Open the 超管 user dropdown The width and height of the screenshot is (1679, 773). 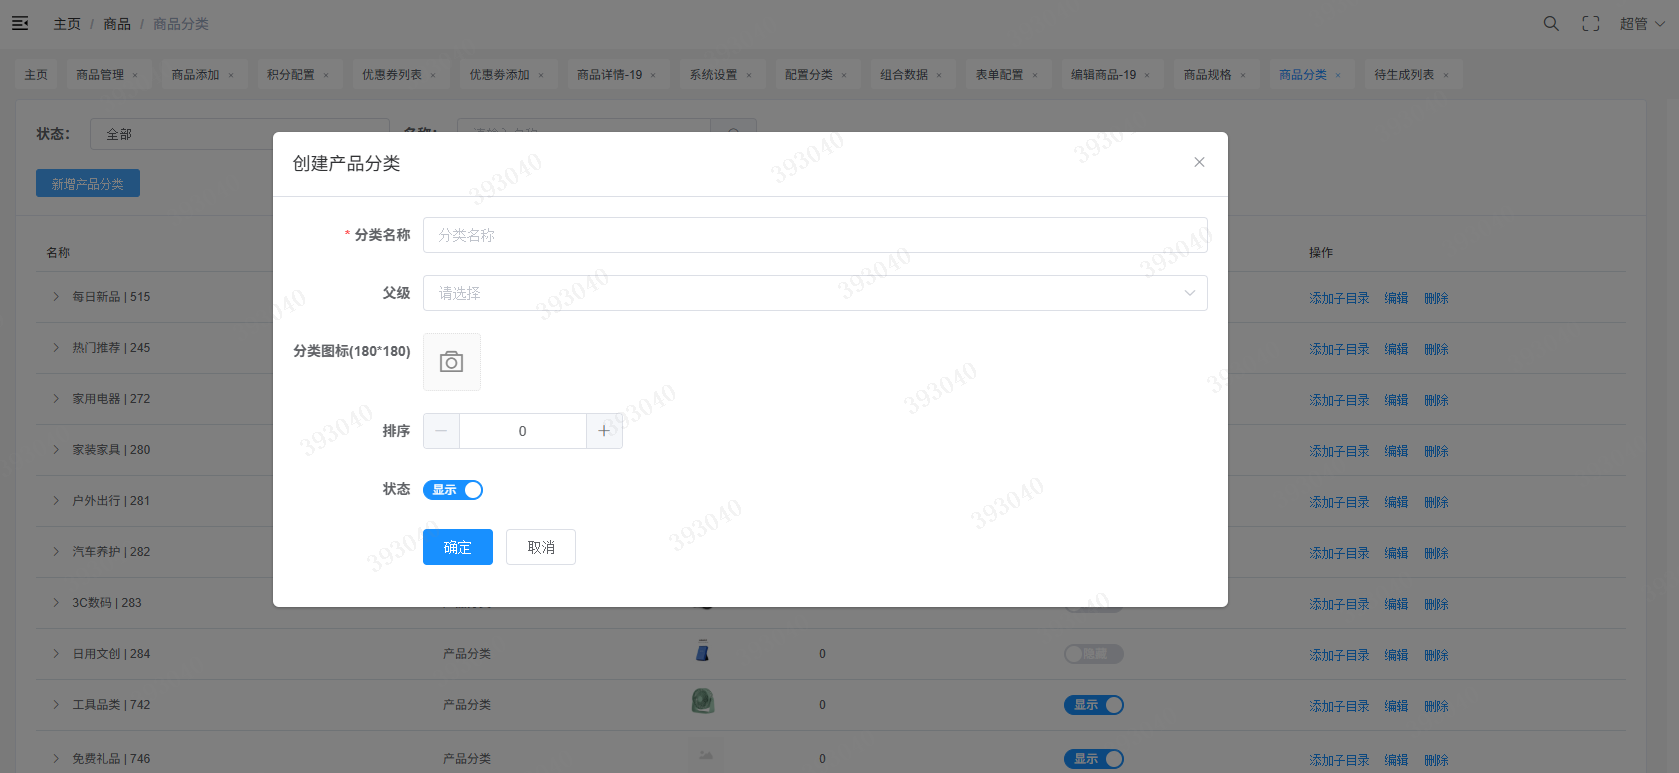click(1642, 23)
